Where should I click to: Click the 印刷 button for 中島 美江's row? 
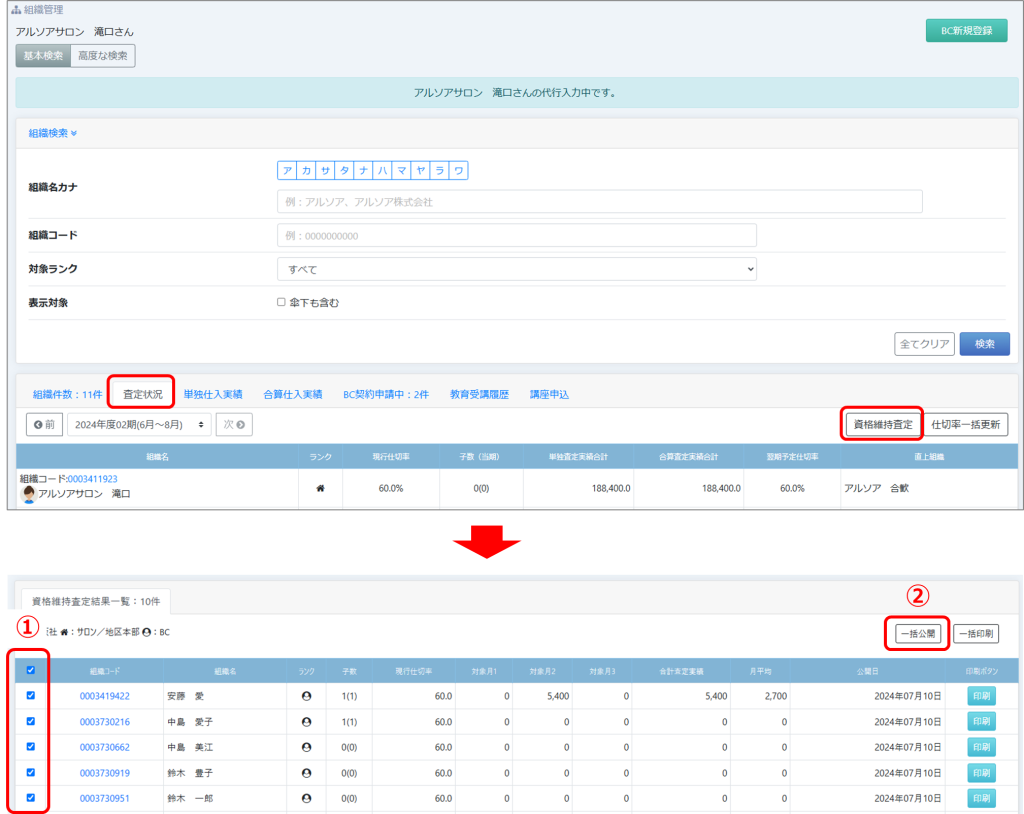[981, 747]
